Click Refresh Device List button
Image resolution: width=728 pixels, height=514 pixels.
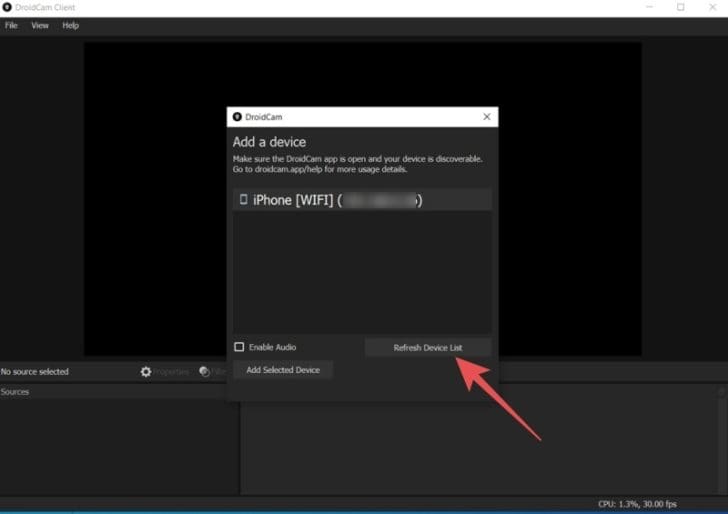pyautogui.click(x=428, y=347)
